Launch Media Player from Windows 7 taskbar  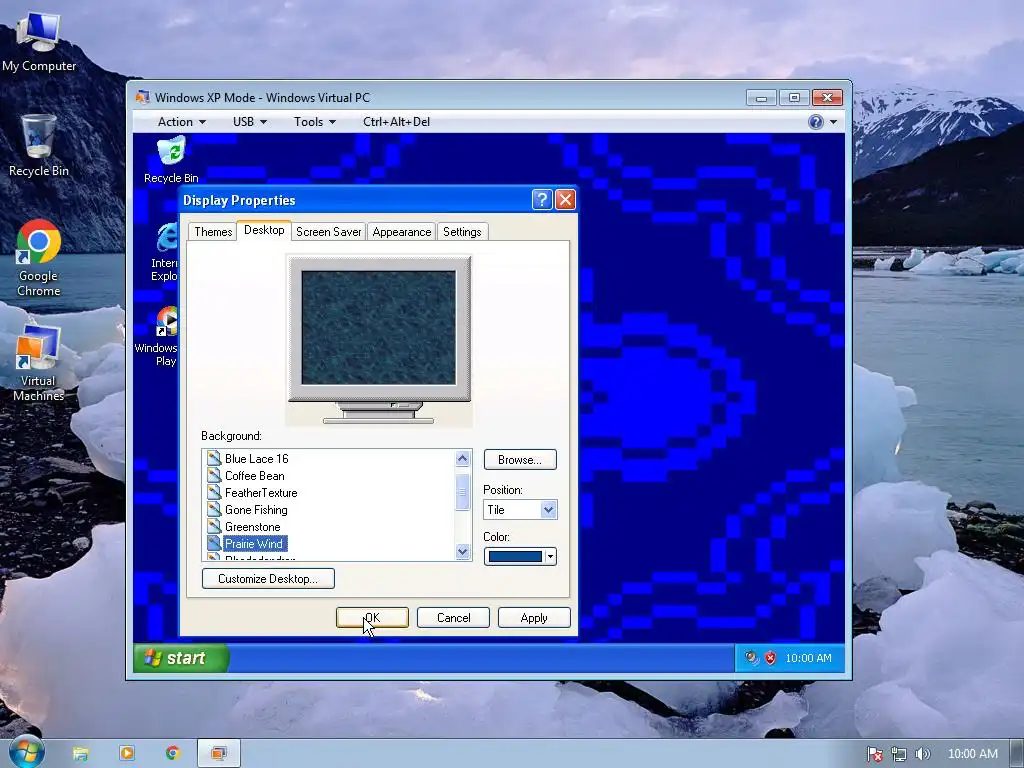pos(127,754)
